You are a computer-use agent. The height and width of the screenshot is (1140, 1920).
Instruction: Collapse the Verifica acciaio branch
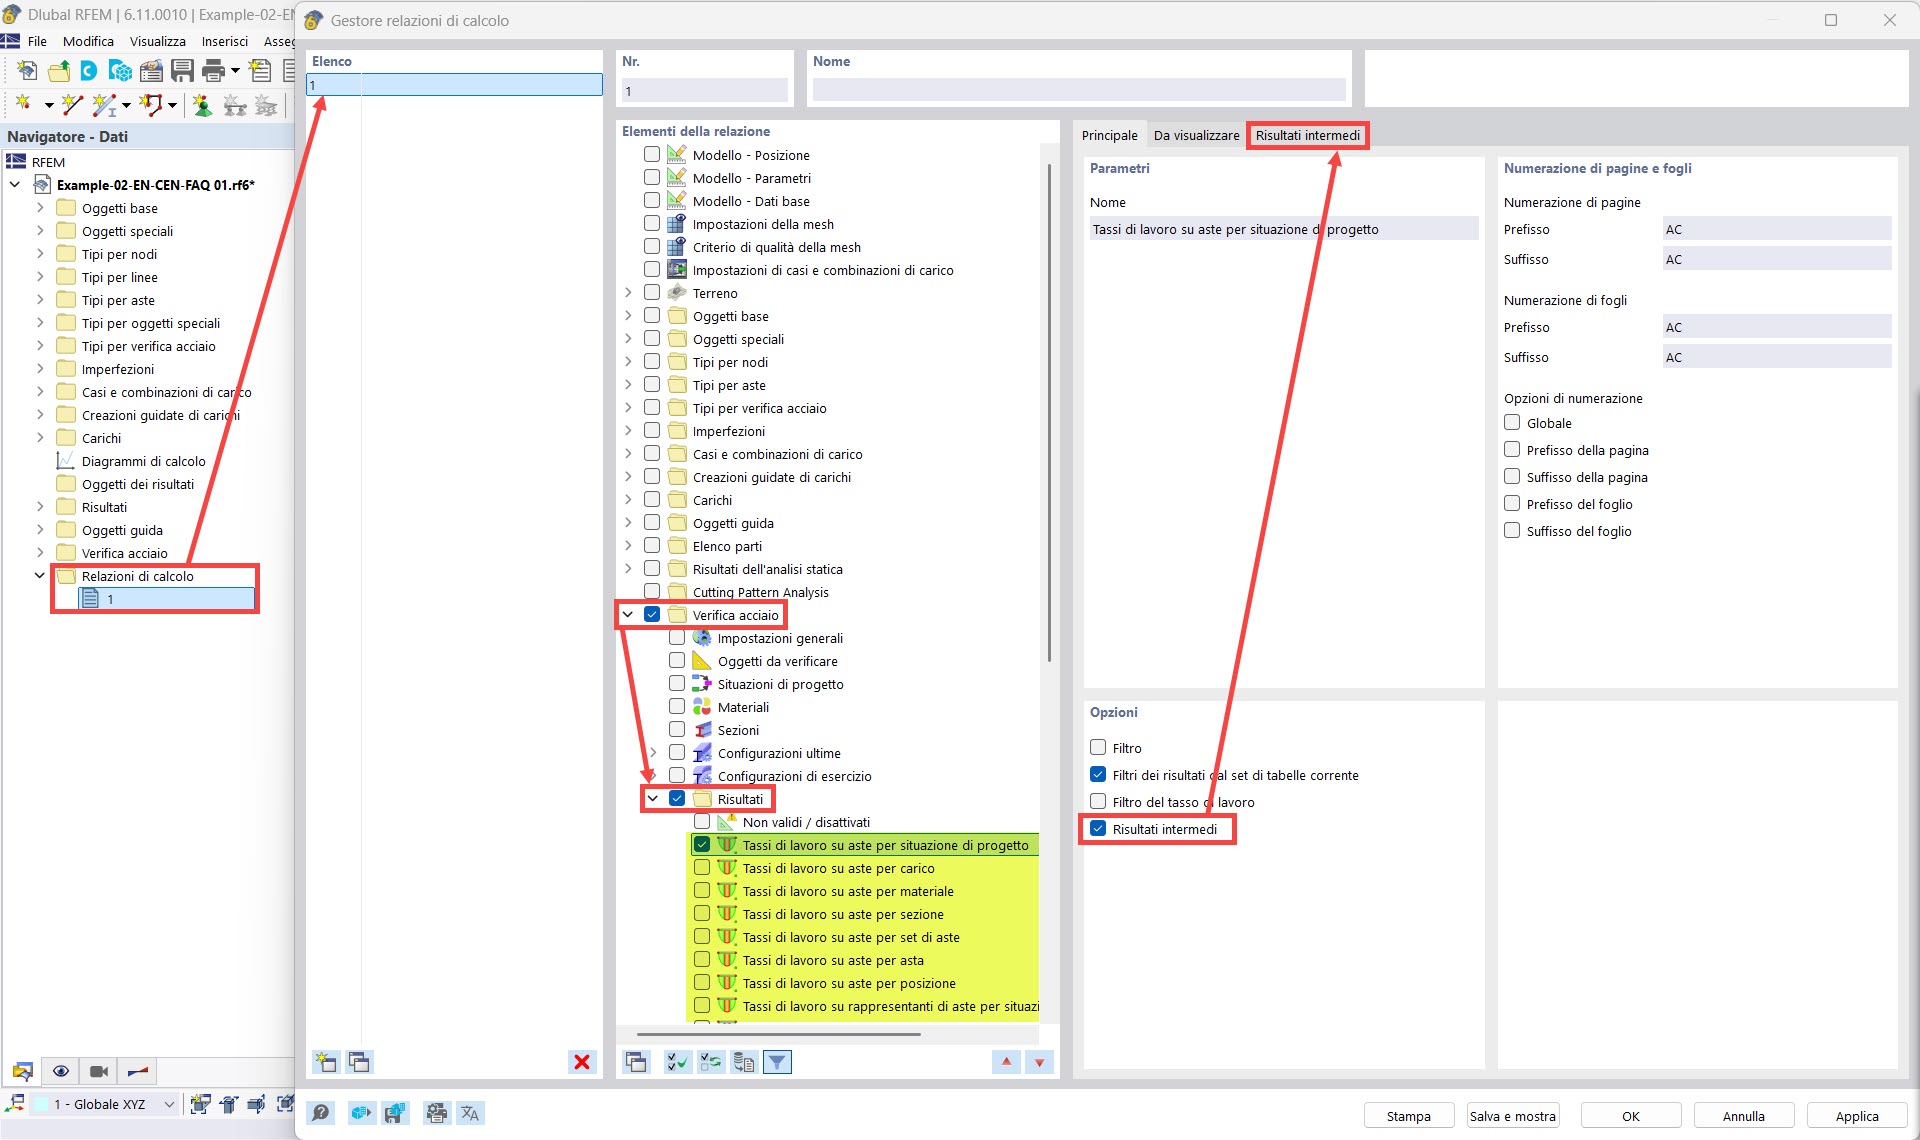click(627, 614)
